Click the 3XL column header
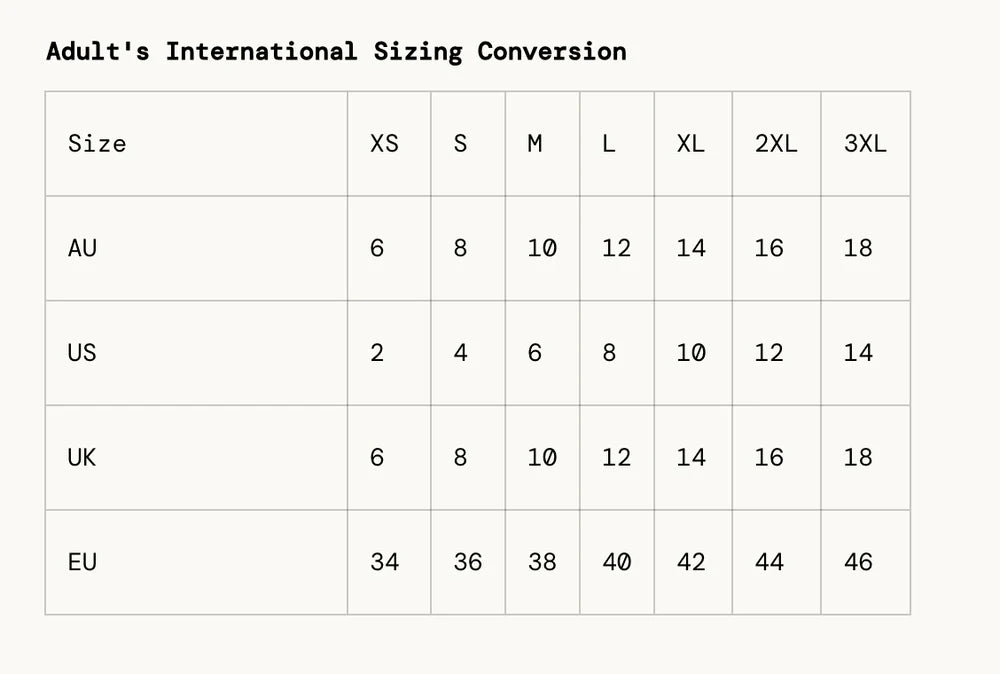This screenshot has width=1000, height=674. (865, 144)
